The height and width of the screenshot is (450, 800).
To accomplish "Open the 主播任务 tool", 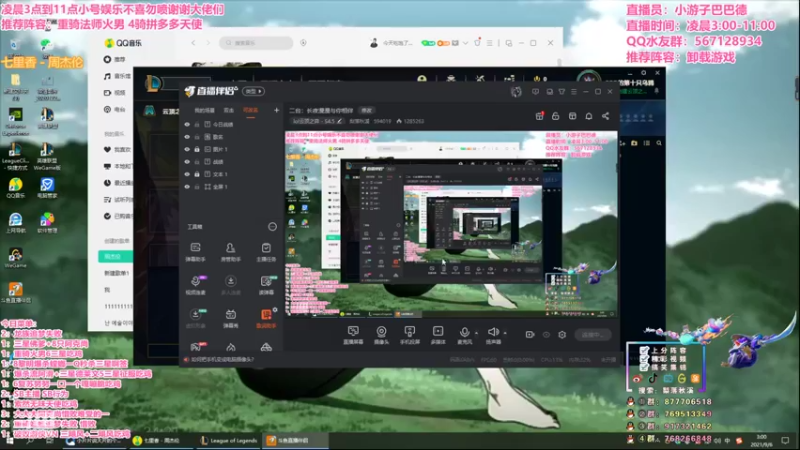I will pos(266,252).
